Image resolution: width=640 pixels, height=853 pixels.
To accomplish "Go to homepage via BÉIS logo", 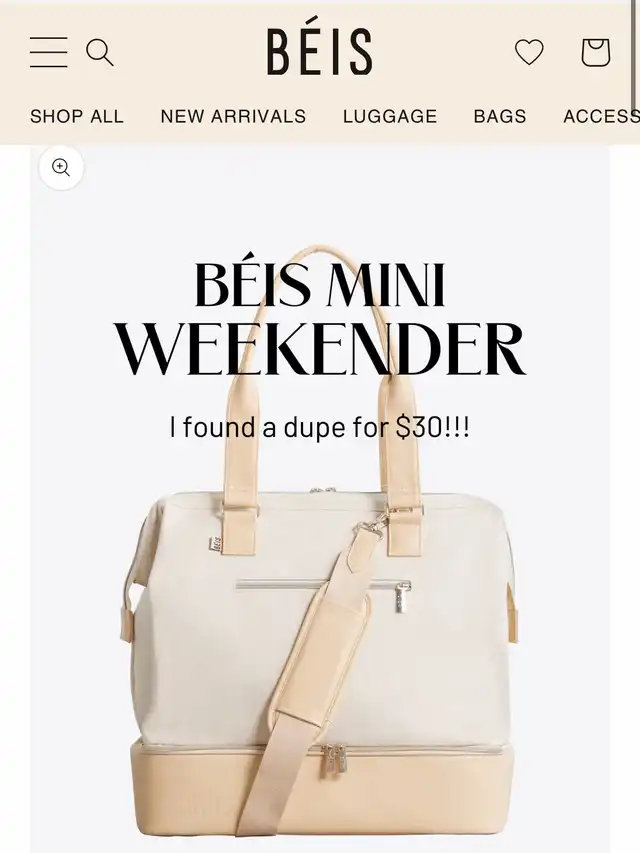I will (x=319, y=52).
